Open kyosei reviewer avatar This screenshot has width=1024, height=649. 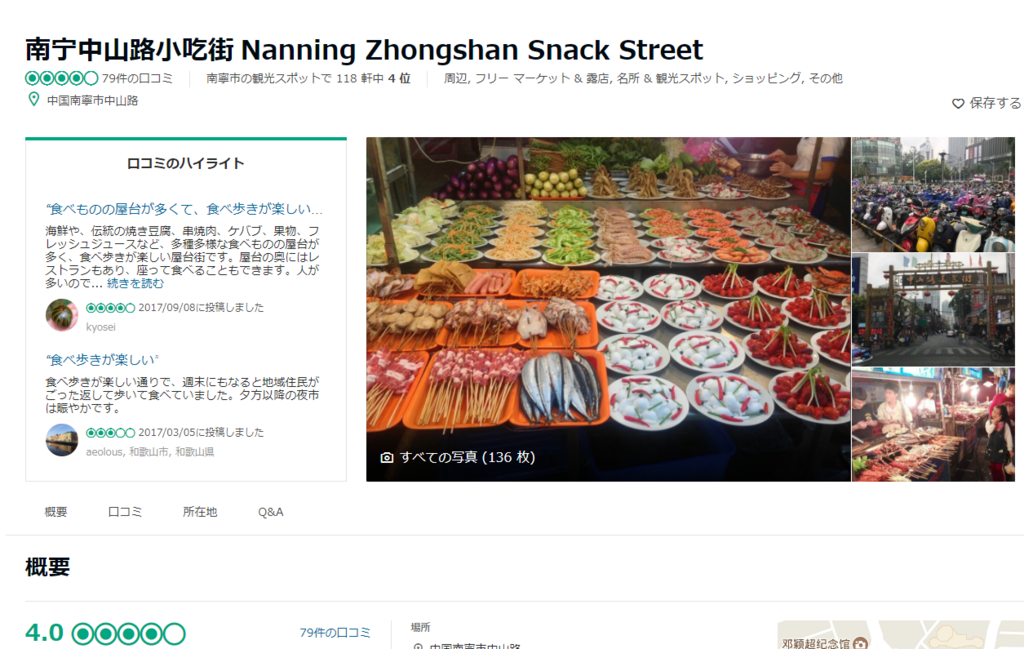pos(62,315)
